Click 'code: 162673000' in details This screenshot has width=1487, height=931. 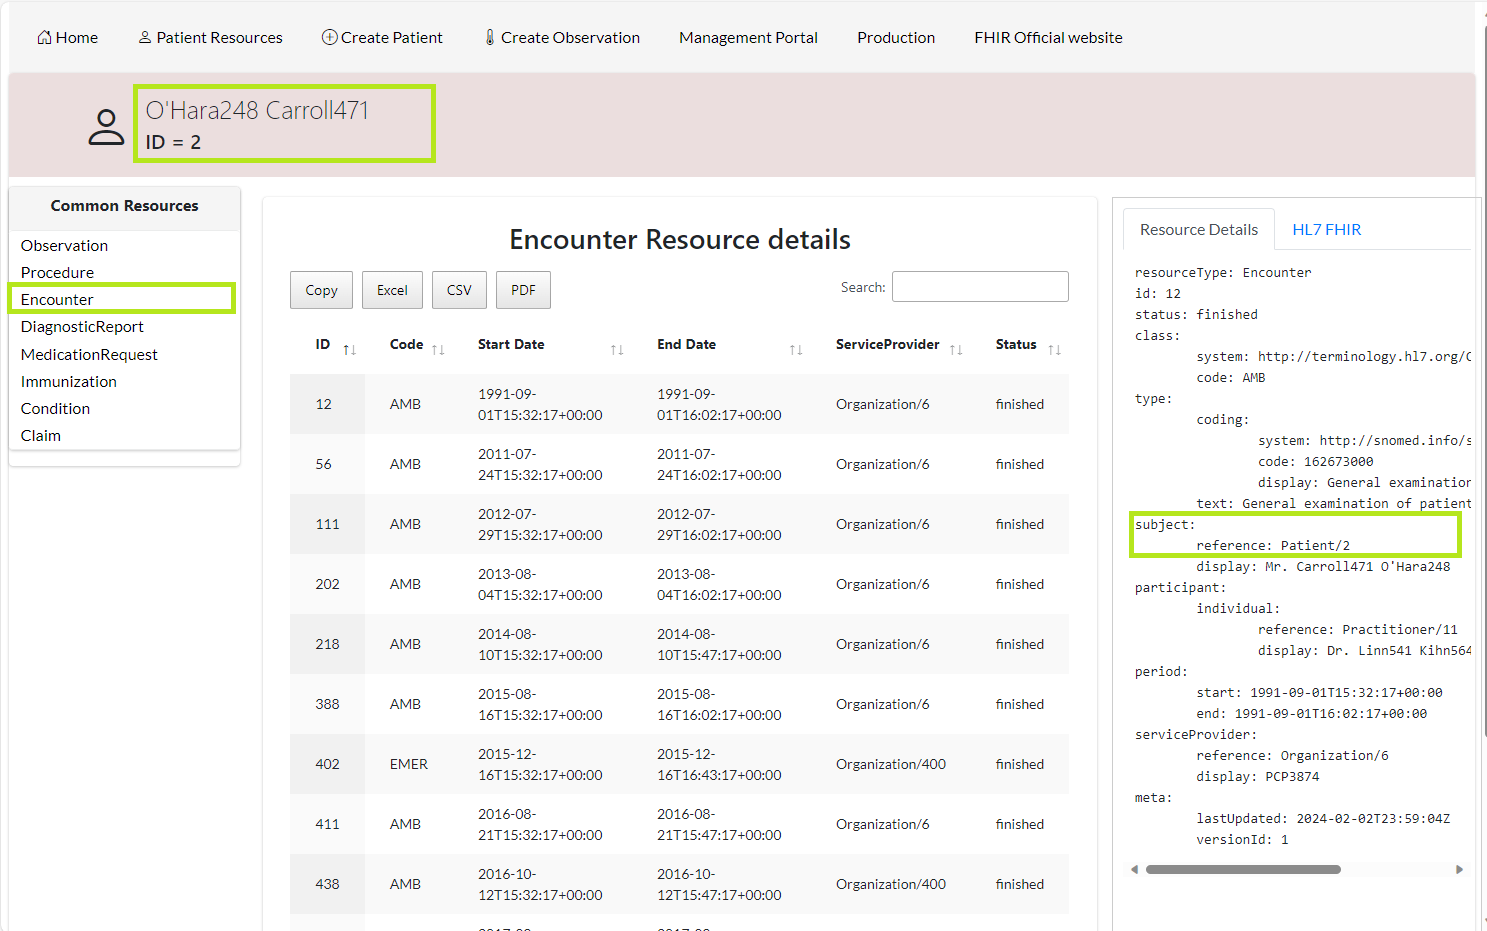[1316, 461]
